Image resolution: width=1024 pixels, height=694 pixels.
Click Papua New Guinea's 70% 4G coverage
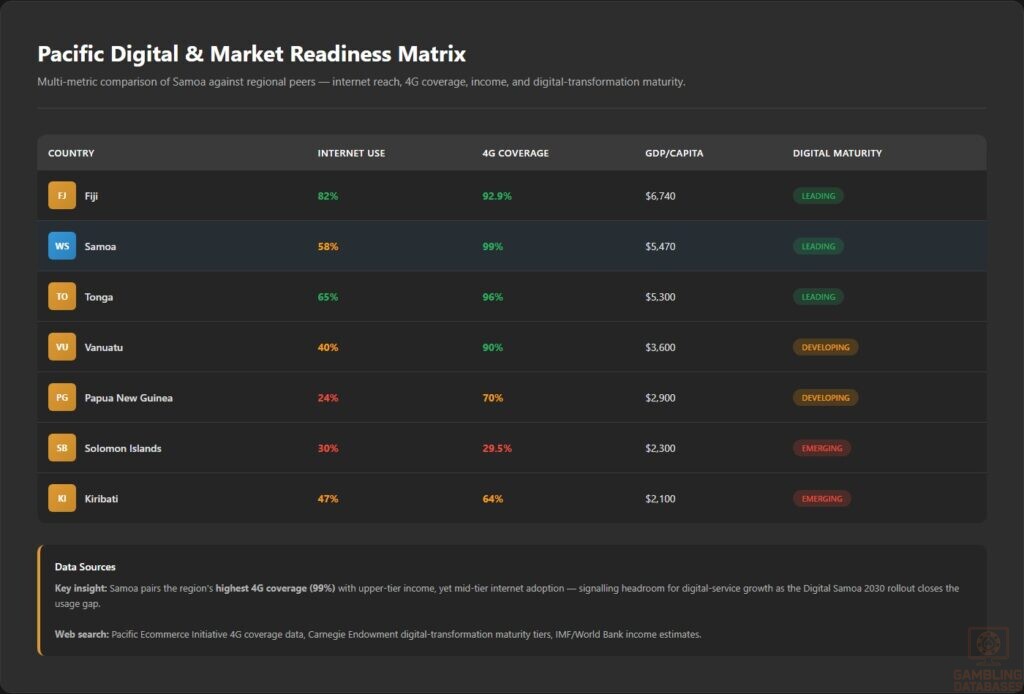[492, 398]
